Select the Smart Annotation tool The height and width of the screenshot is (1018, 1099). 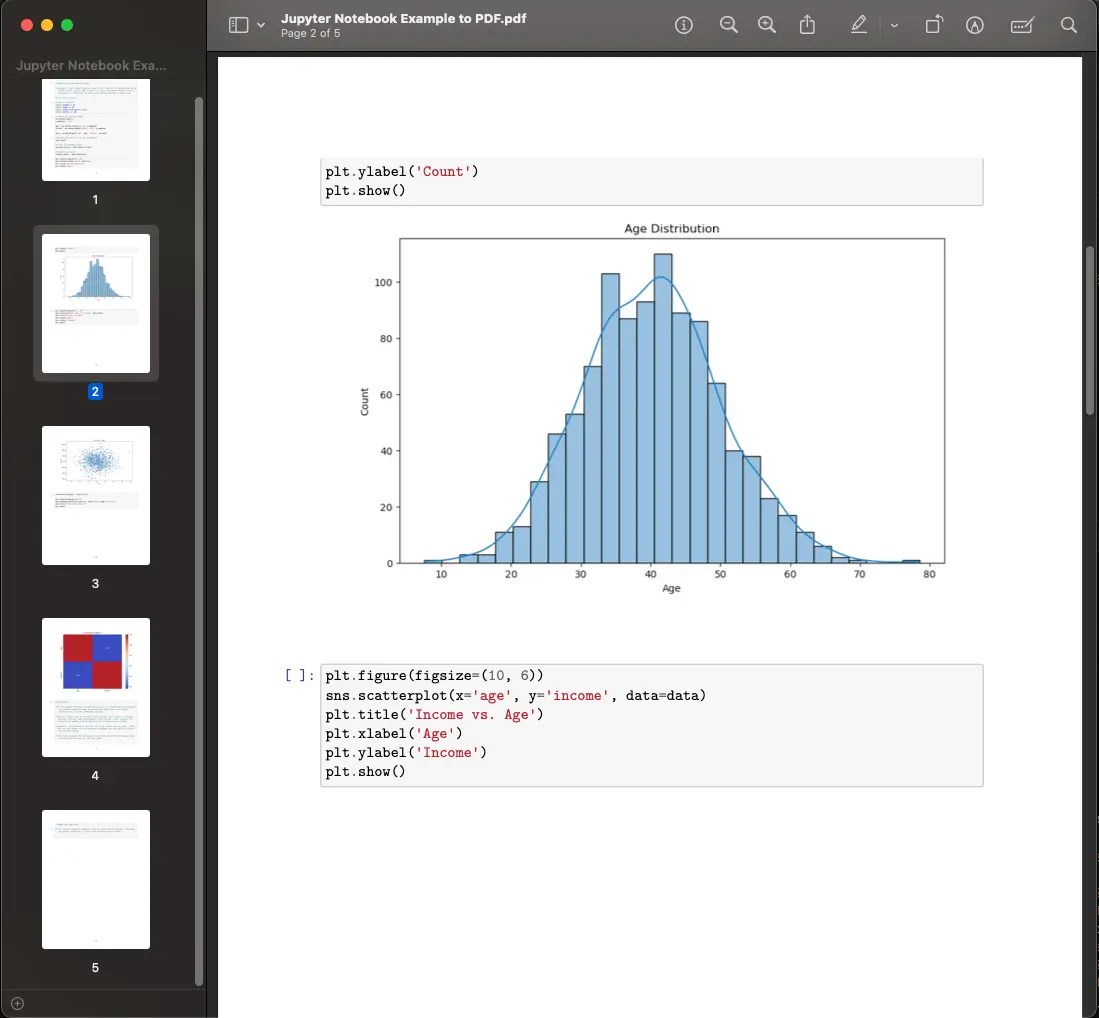(x=975, y=25)
